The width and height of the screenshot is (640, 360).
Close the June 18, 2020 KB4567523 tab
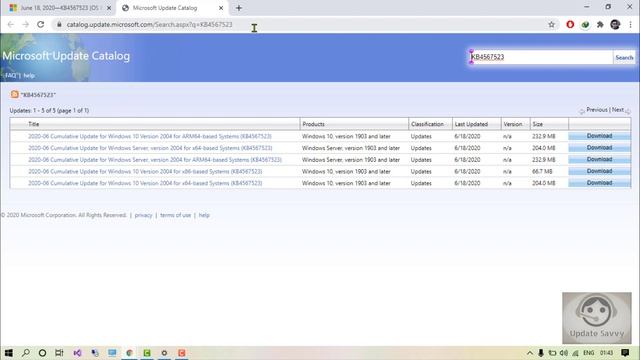coord(109,8)
